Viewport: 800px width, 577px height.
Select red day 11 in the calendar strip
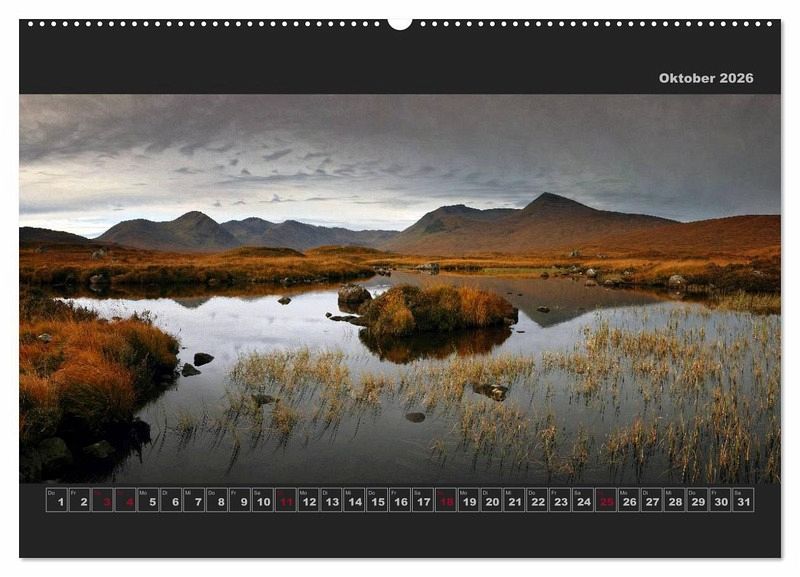[286, 500]
